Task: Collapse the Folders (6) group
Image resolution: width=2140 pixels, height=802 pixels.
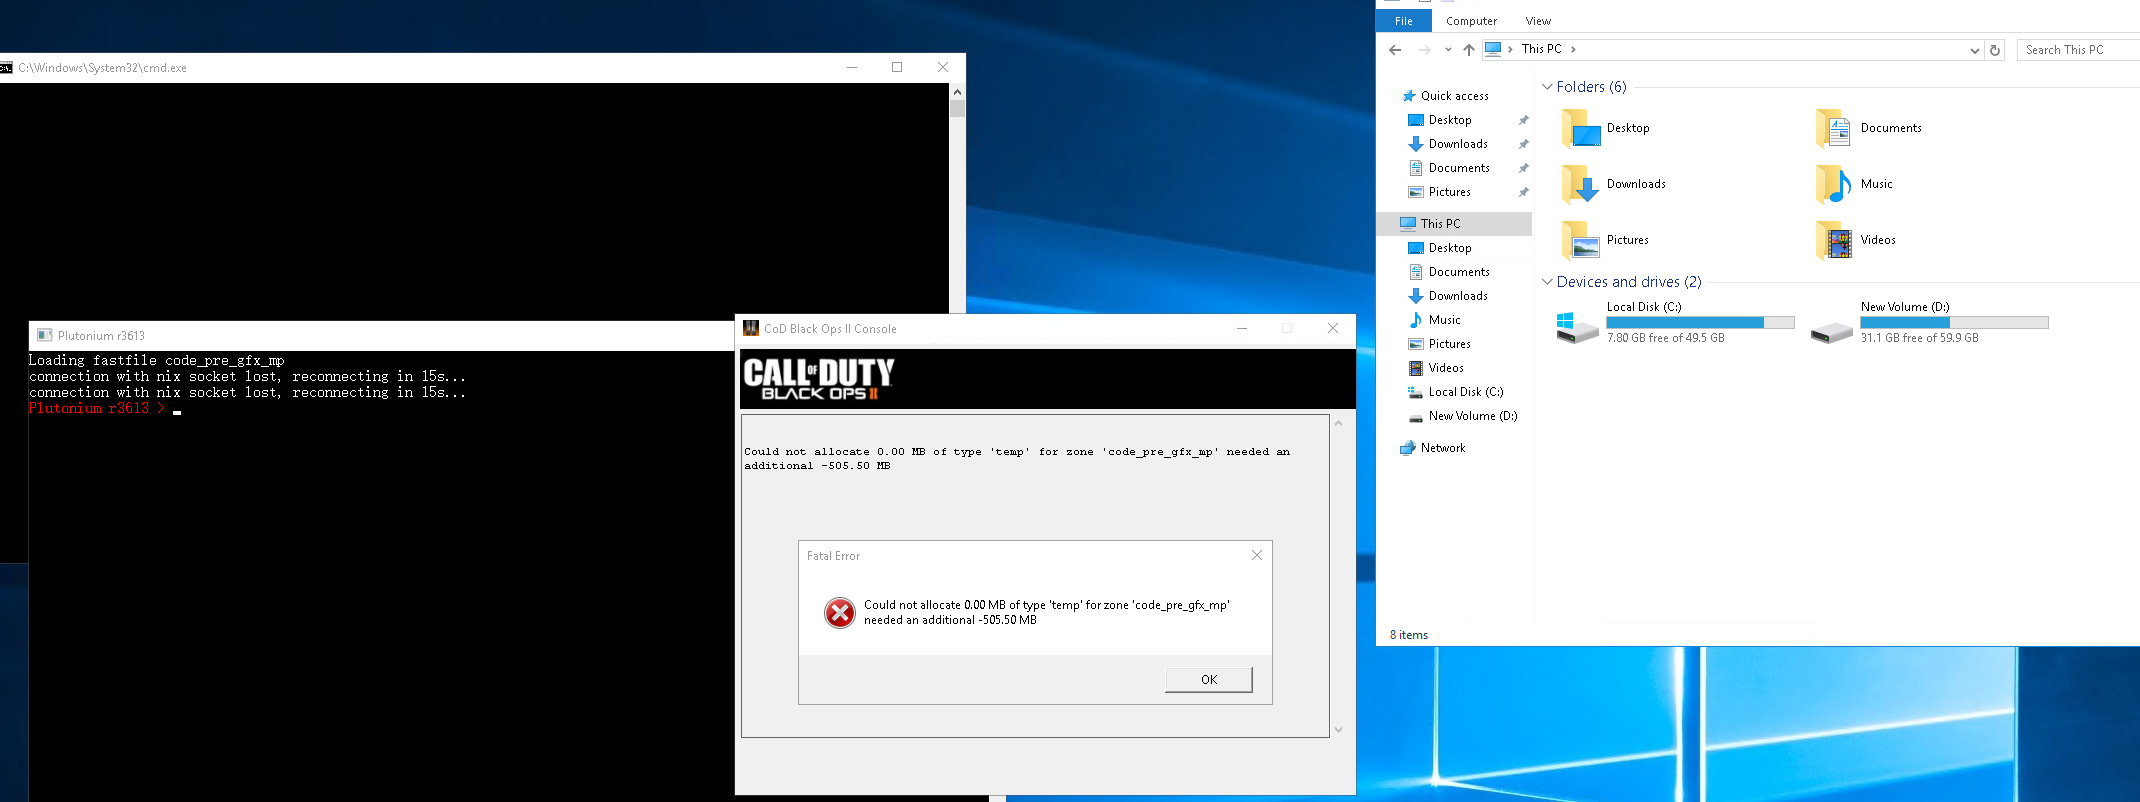Action: [x=1547, y=87]
